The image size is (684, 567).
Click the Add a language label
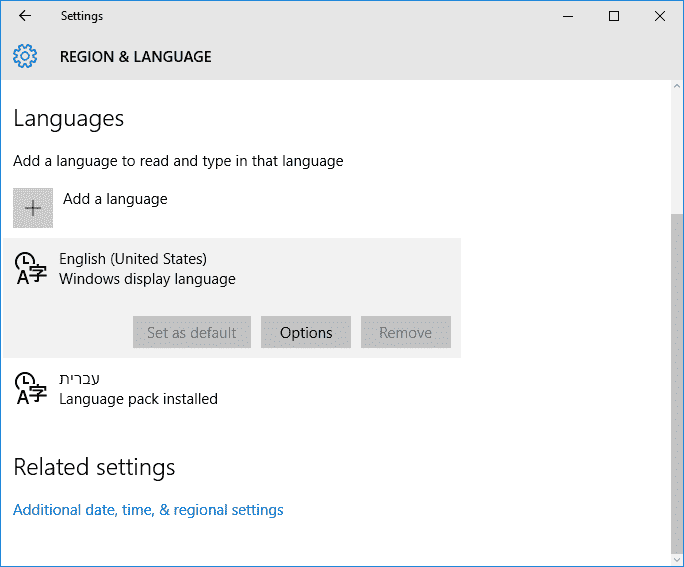pos(115,199)
